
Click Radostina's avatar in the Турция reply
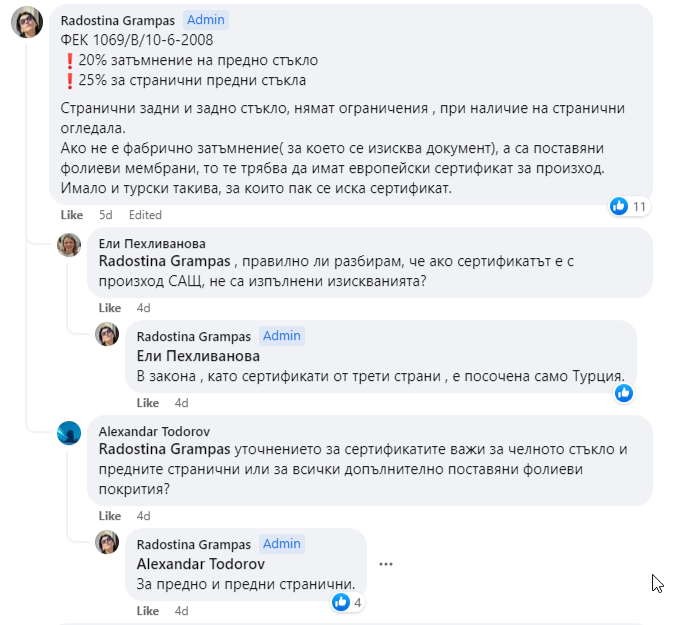pos(107,336)
